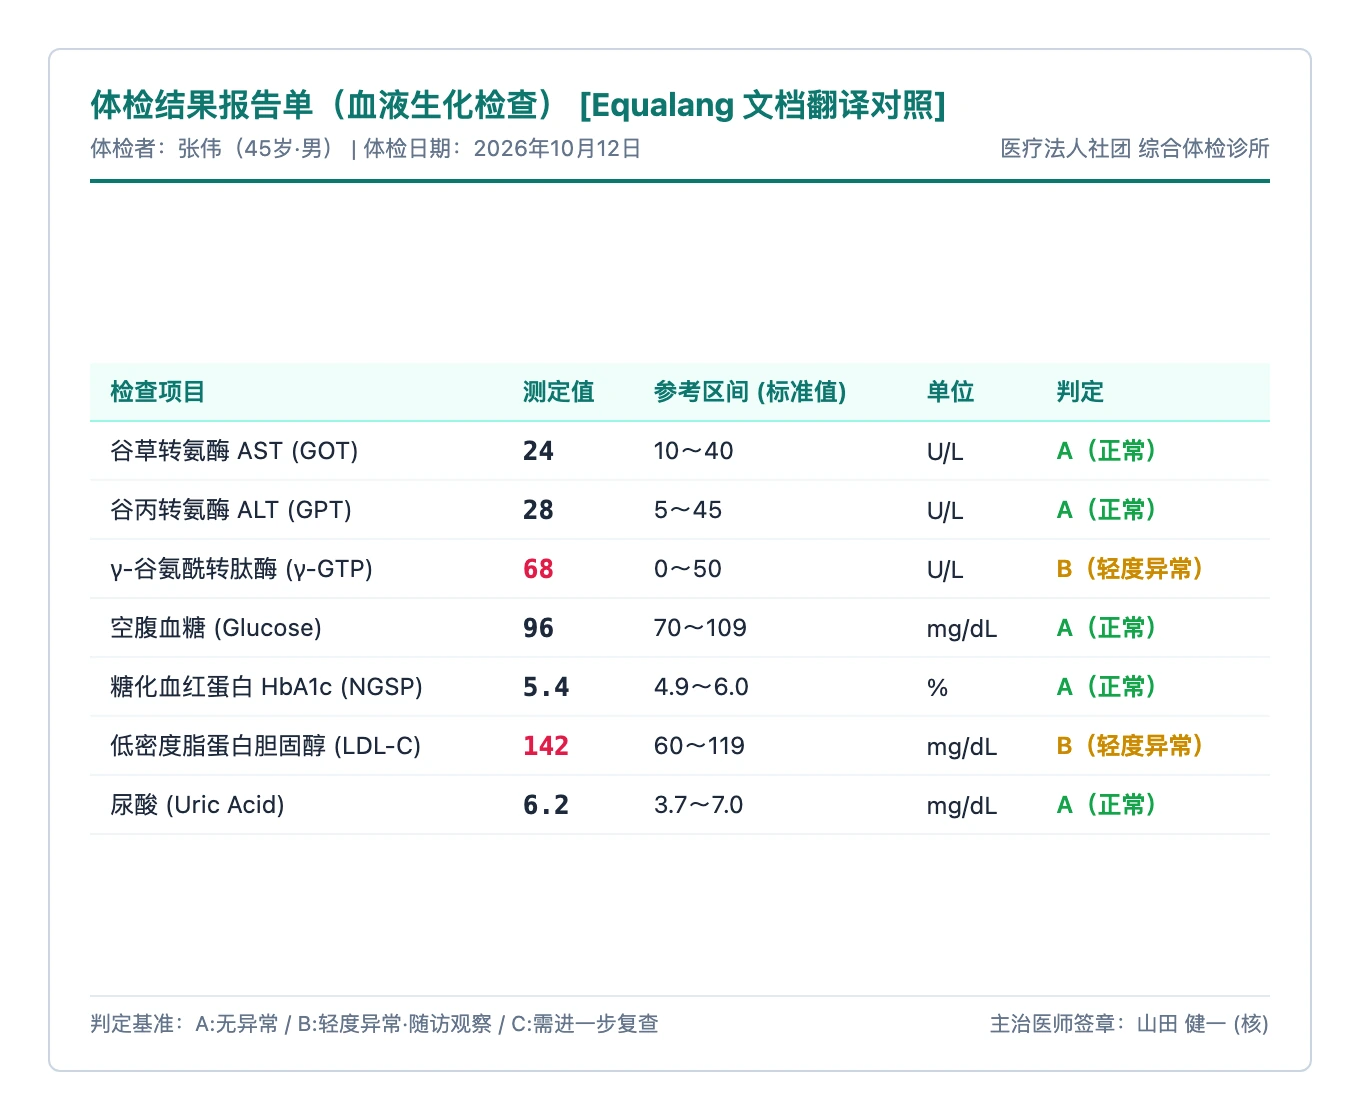Click the γ-GTP judgment B（轻度异常）
This screenshot has width=1360, height=1120.
point(1130,569)
